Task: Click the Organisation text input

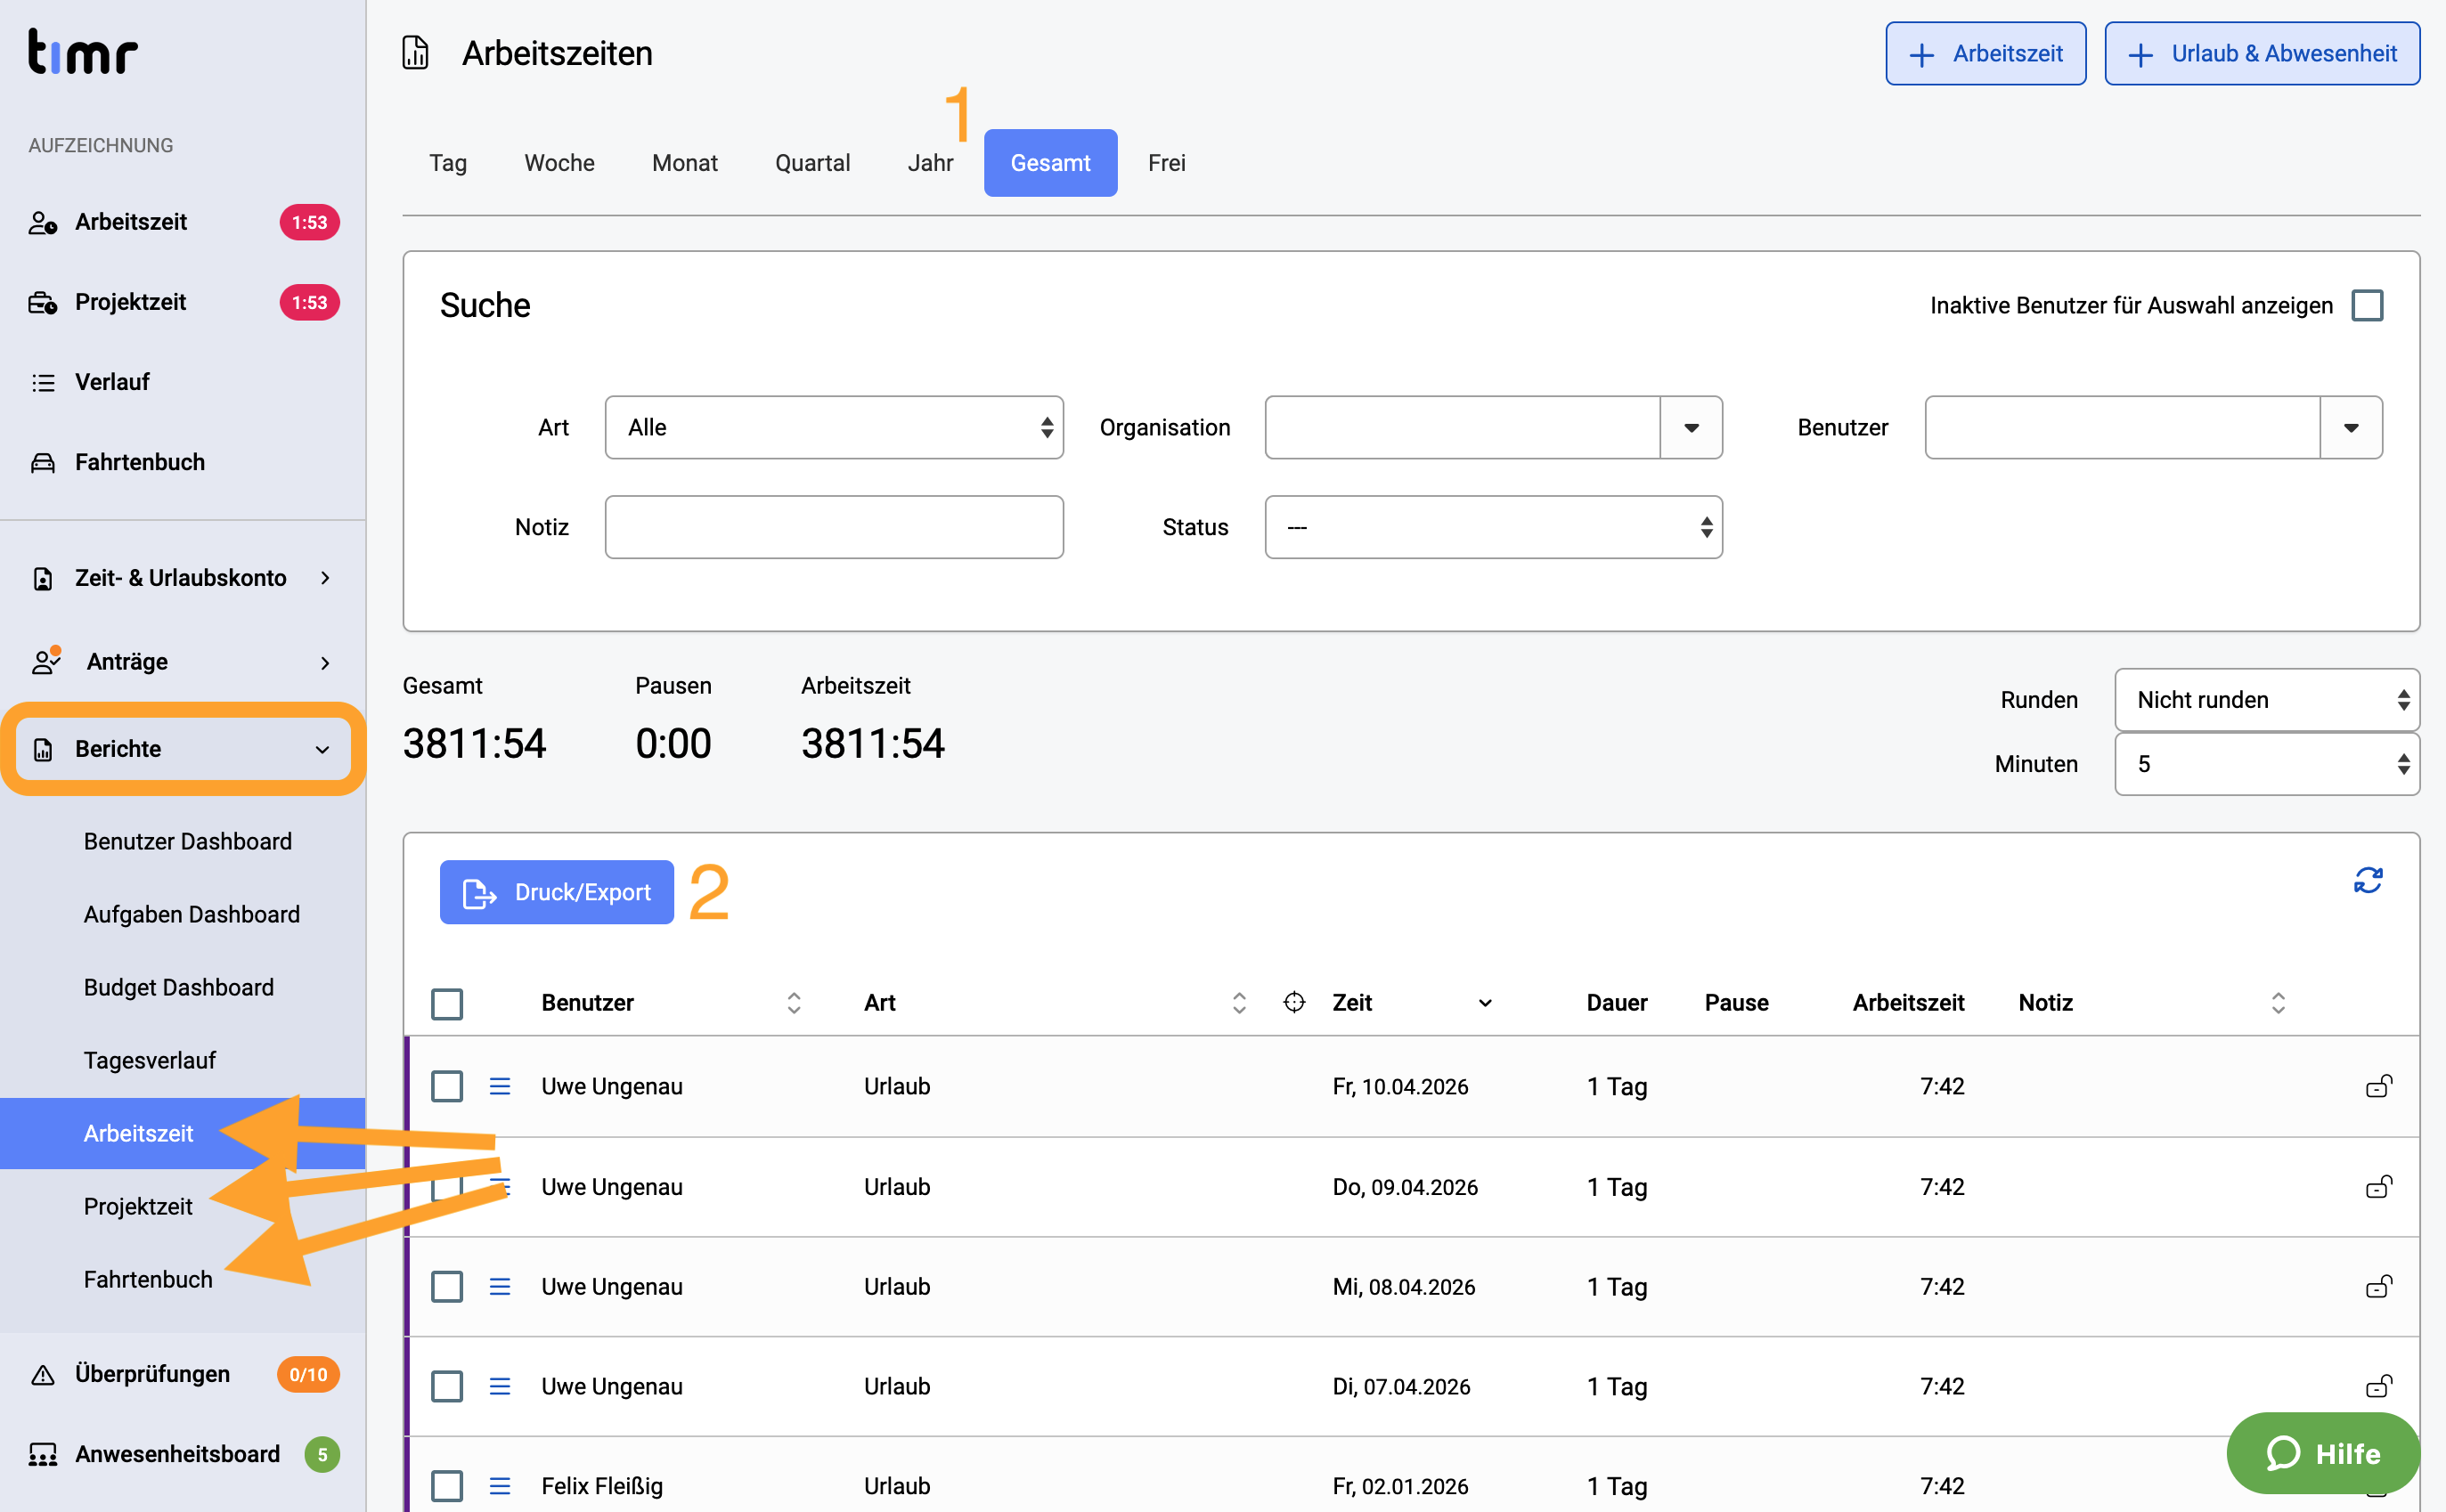Action: [1462, 427]
